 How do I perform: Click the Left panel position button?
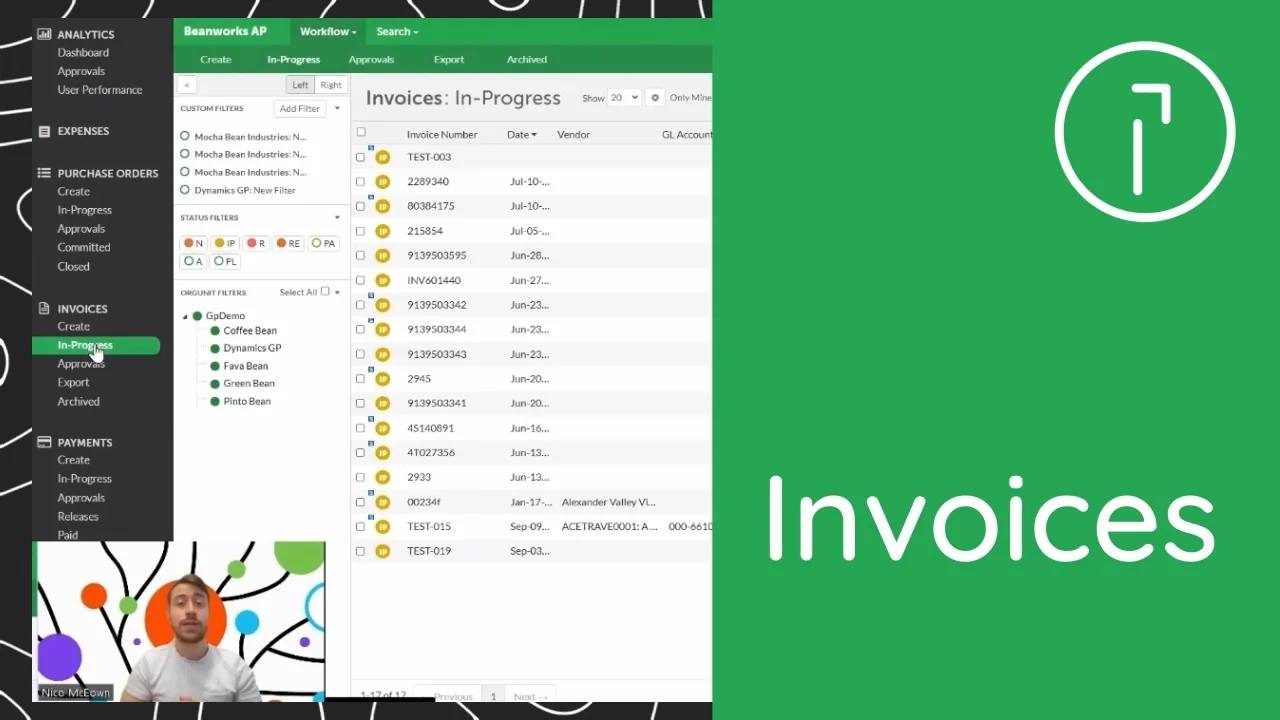300,85
